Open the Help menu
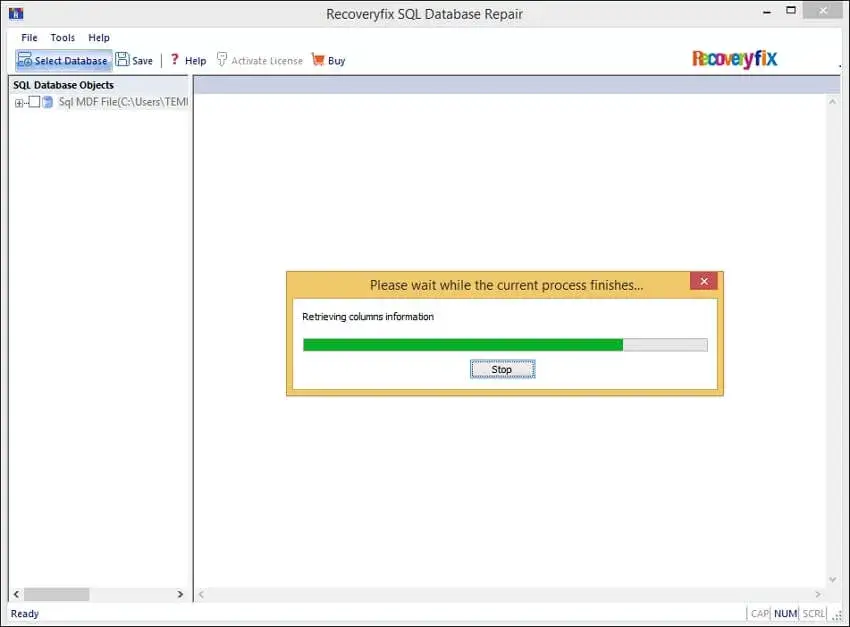Viewport: 850px width, 627px height. 99,37
